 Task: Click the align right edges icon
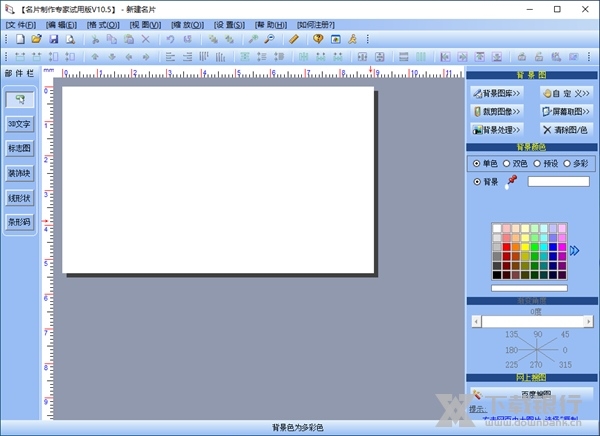pos(188,57)
